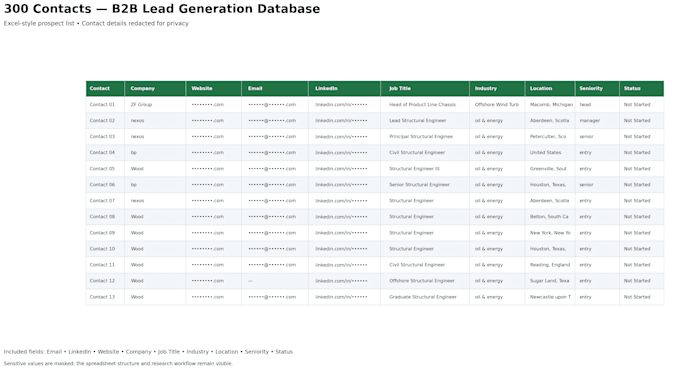
Task: Click the Company column header
Action: pyautogui.click(x=155, y=88)
